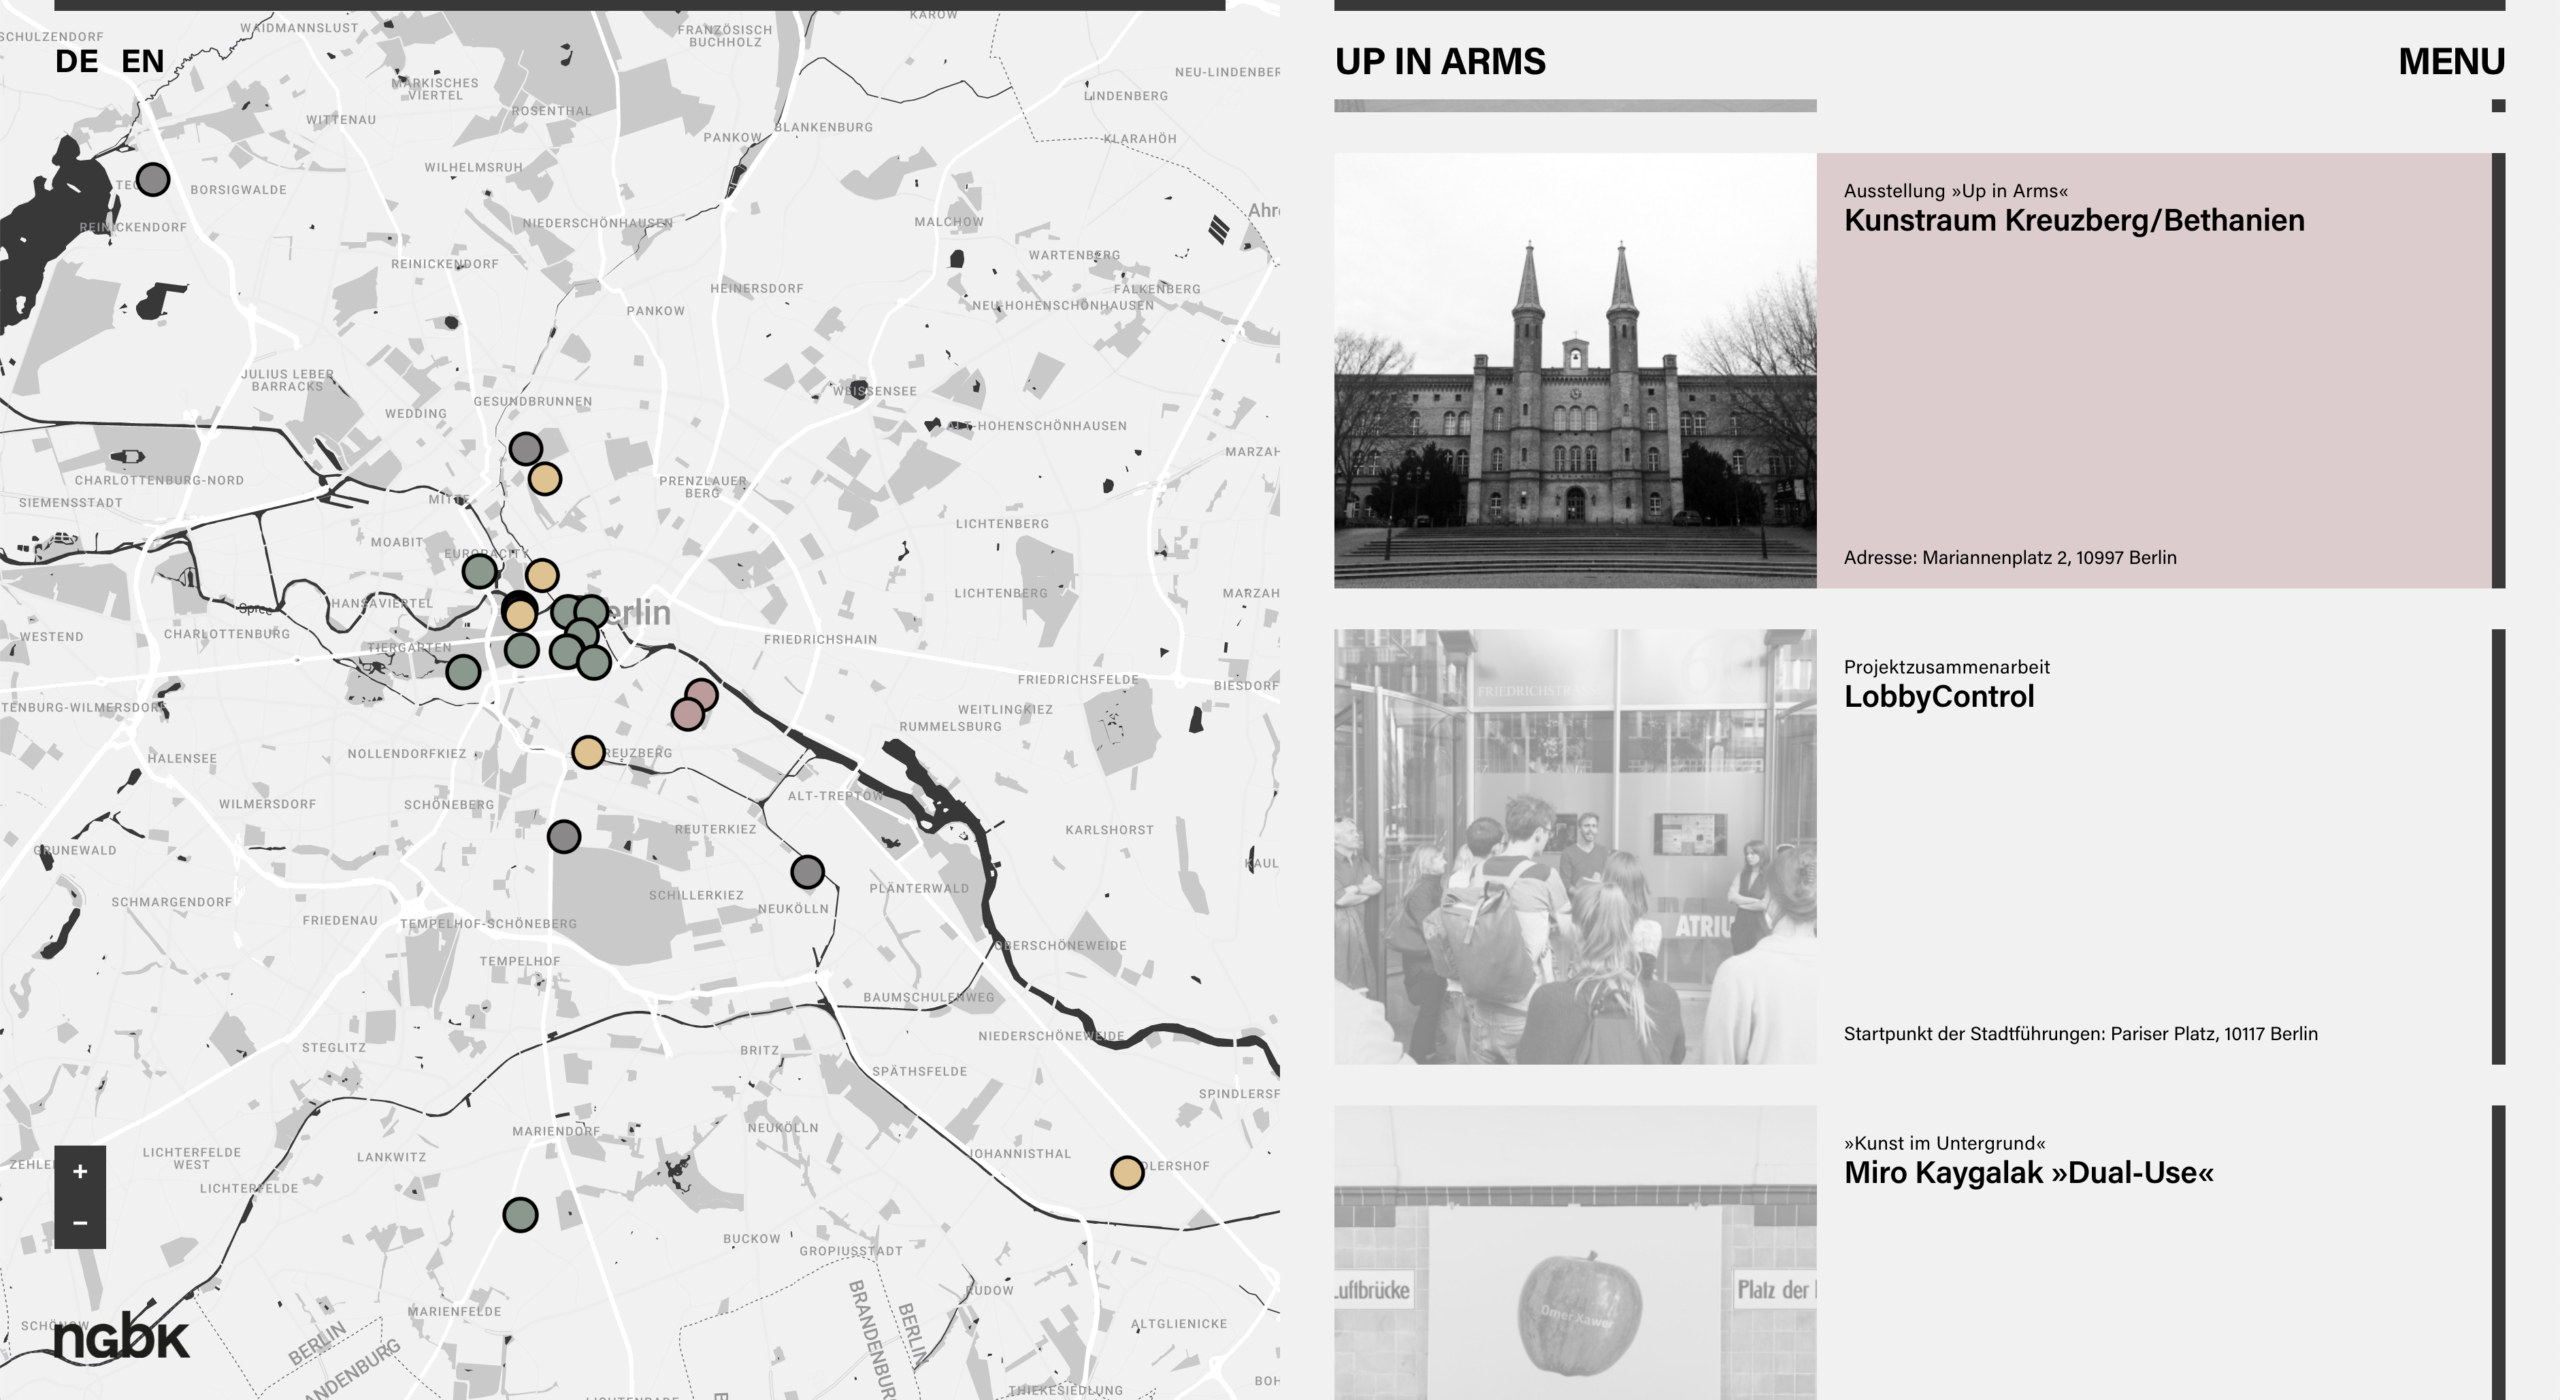Select the green marker near Mariendorf

pos(520,1215)
